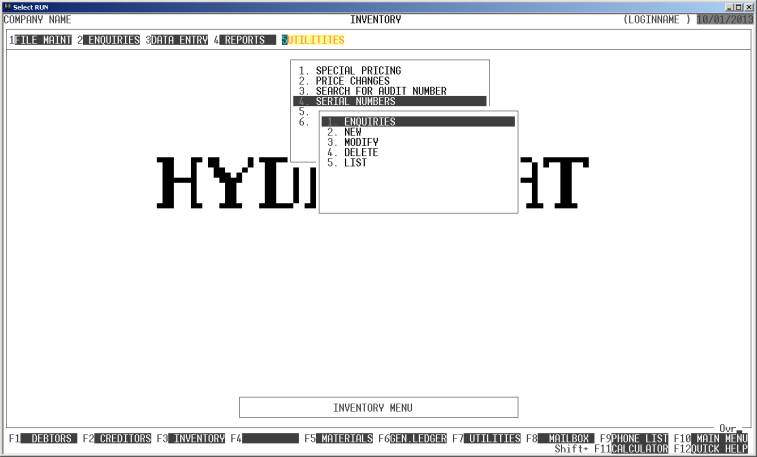
Task: Open the File Maint menu
Action: point(43,40)
